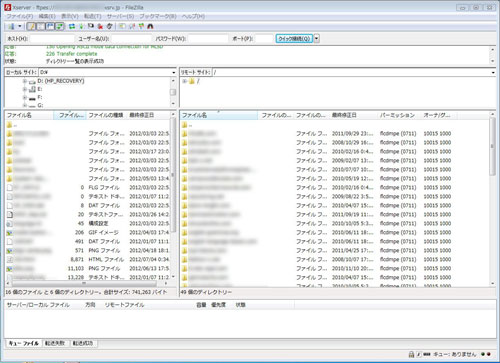Open the リモート サイト path dropdown
Screen dimensions: 500x363
pyautogui.click(x=493, y=72)
